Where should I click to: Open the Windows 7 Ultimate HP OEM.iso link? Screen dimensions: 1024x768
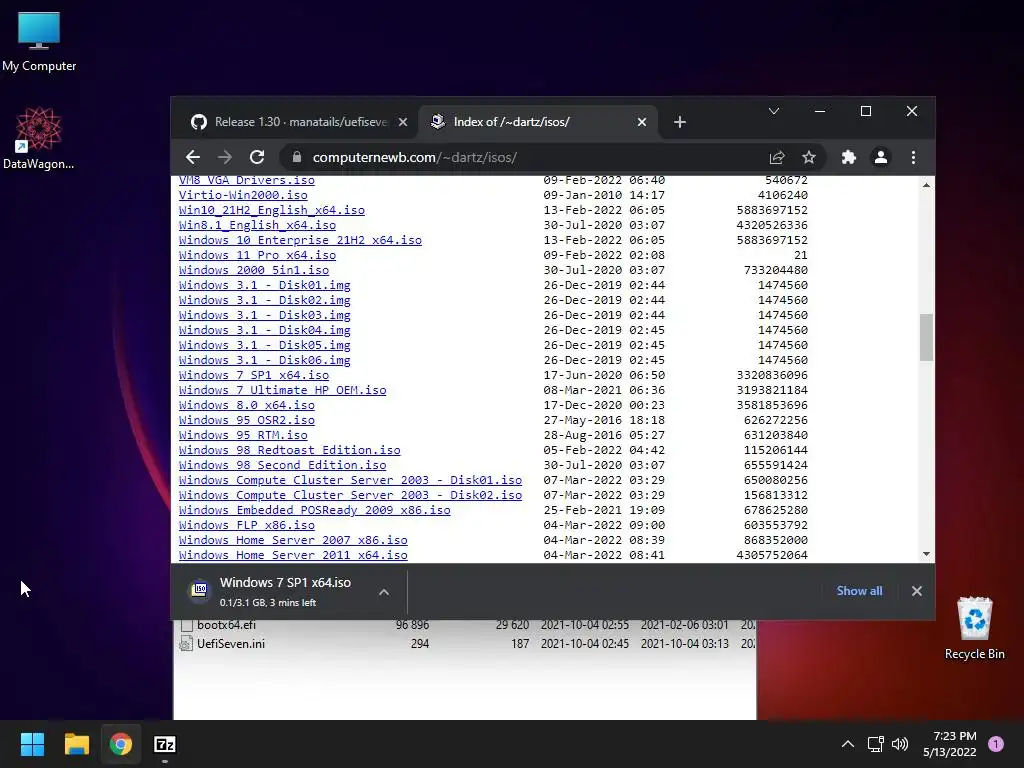282,390
